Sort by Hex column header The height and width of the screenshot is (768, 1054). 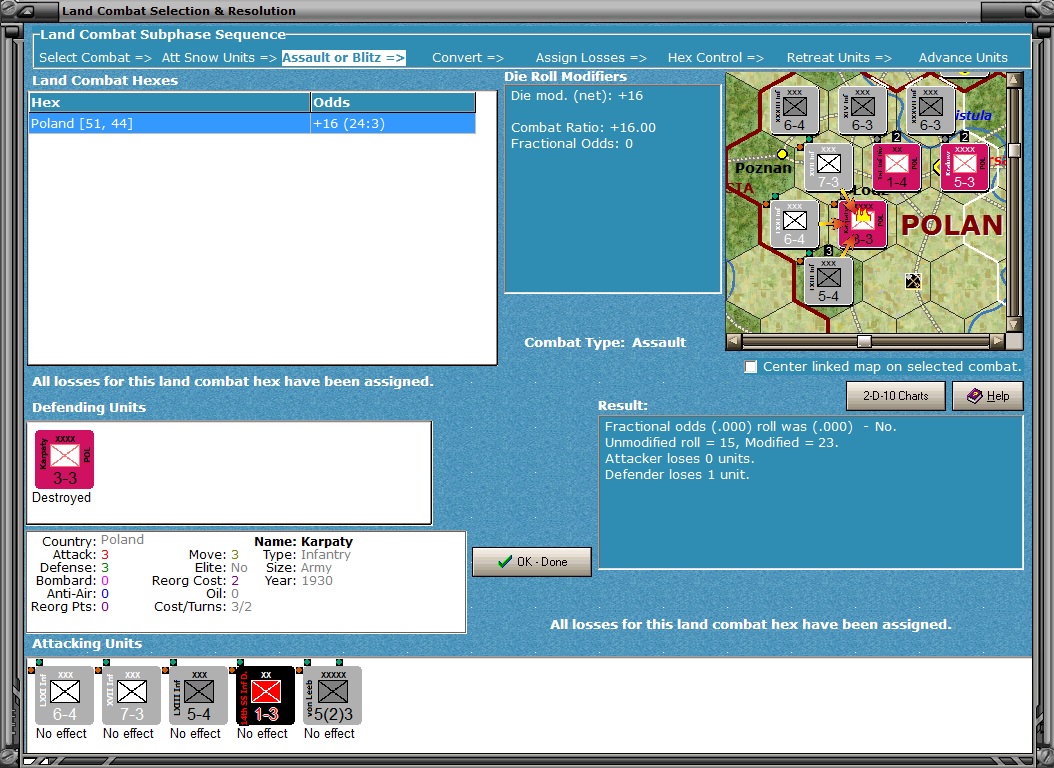click(169, 102)
